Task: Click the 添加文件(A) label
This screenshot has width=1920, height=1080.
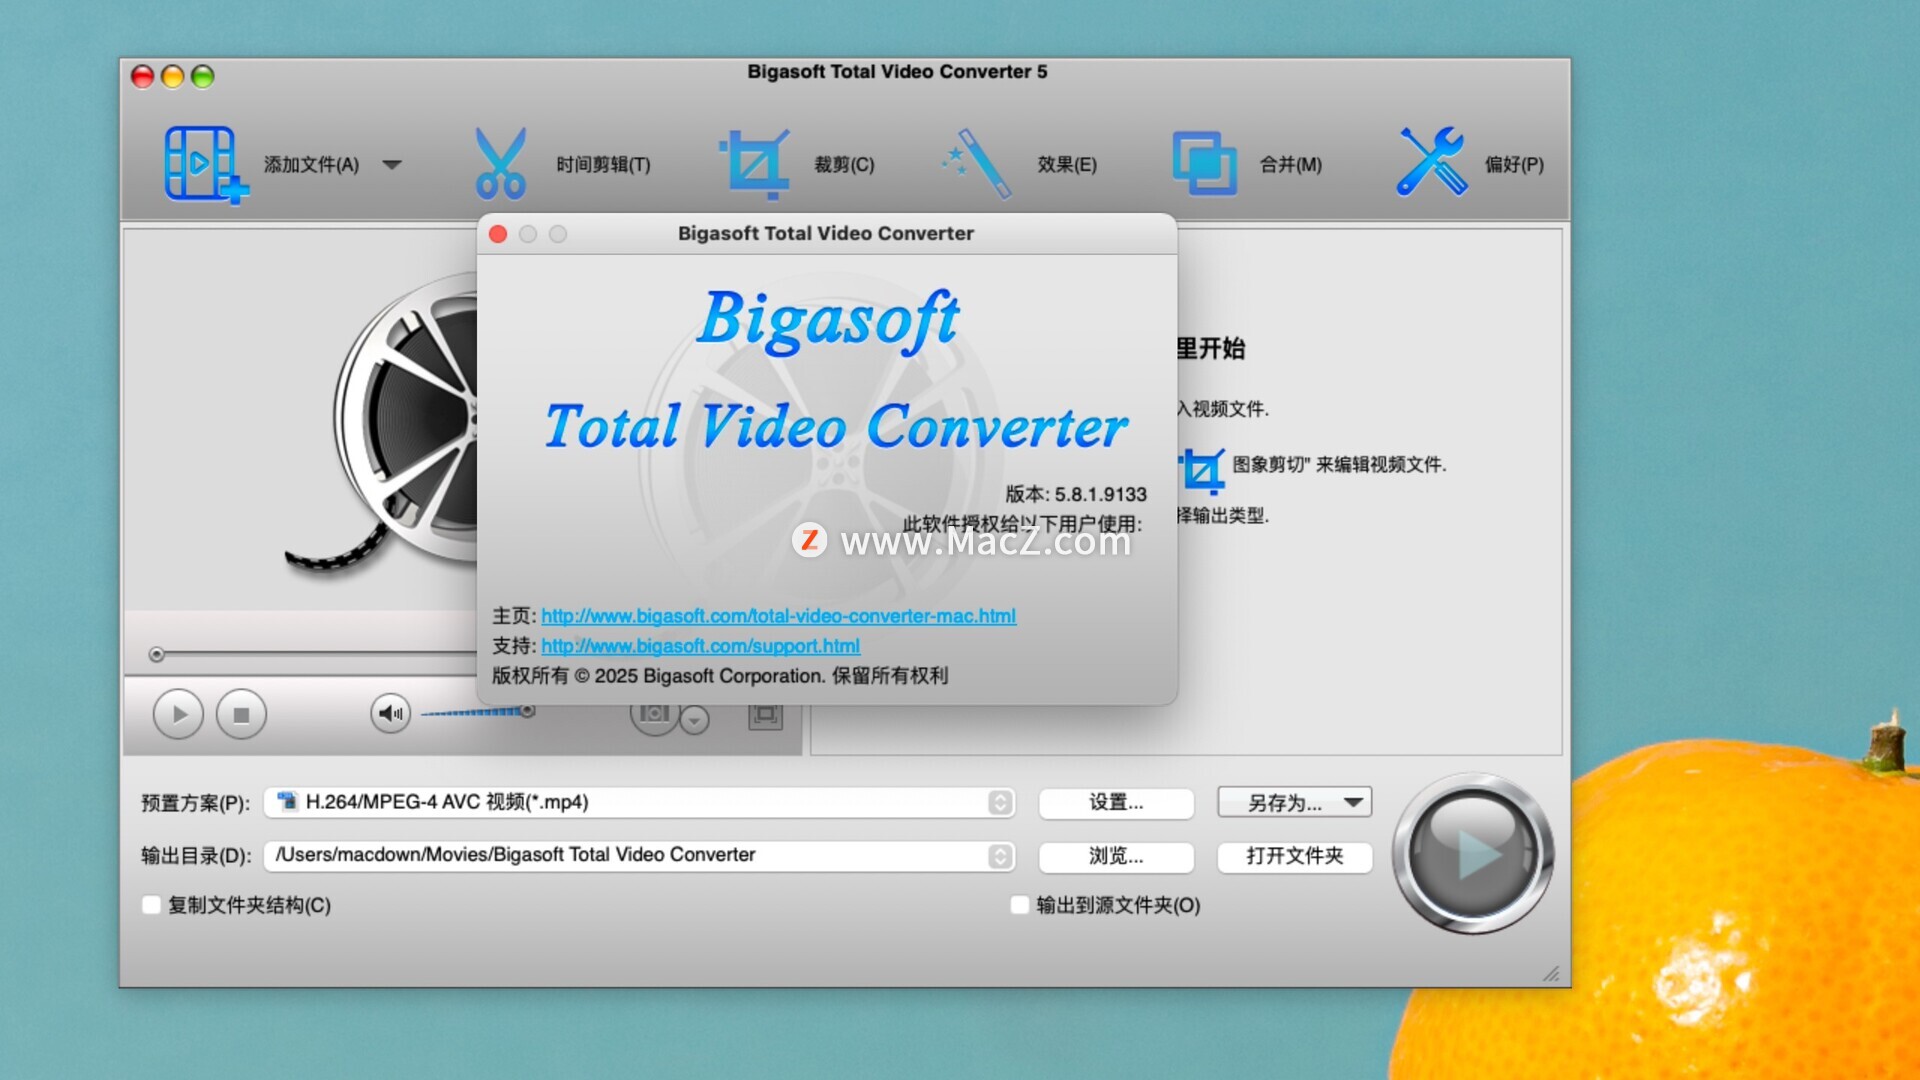Action: pyautogui.click(x=311, y=165)
